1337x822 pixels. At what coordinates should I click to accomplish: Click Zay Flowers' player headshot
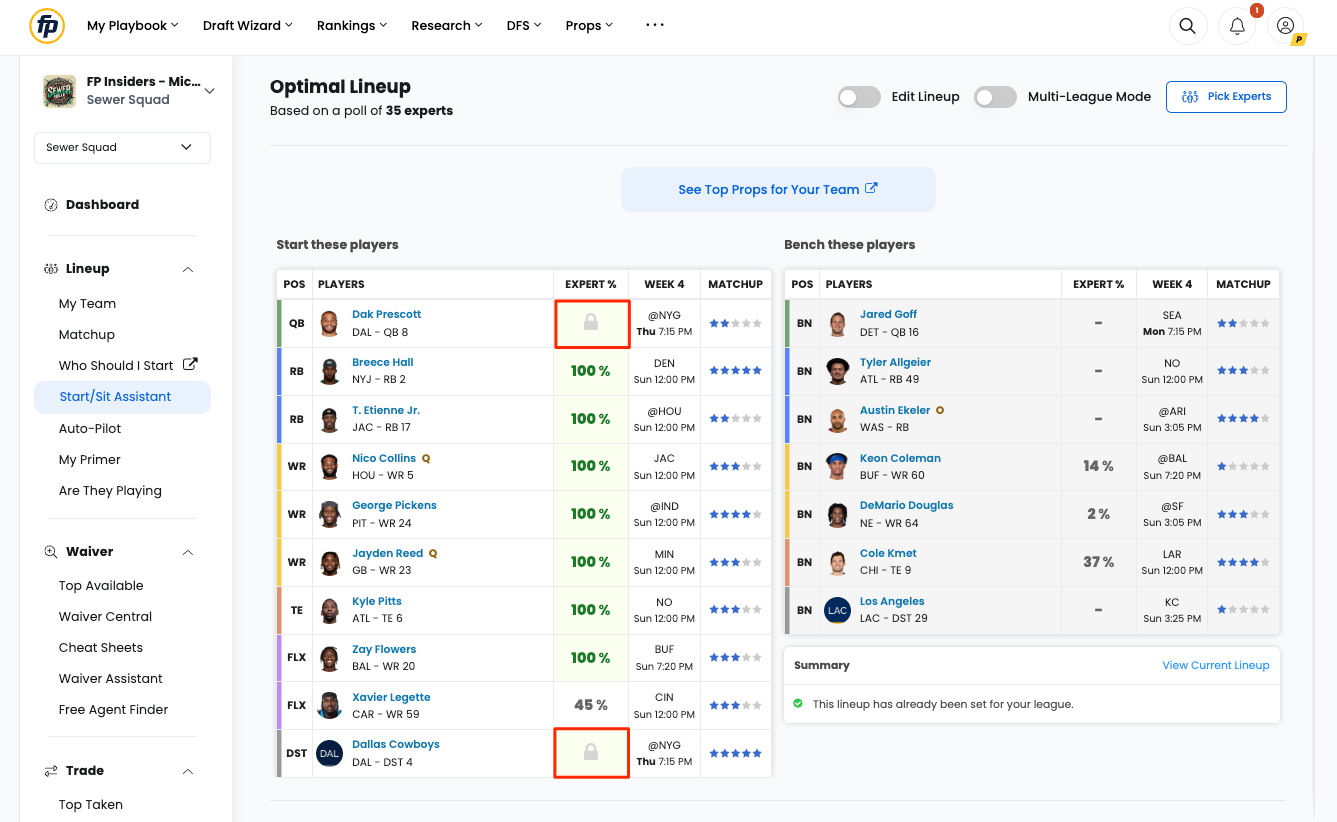point(330,658)
